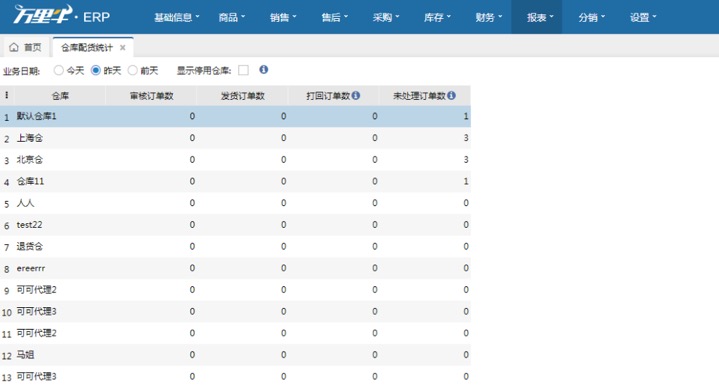Click info icon in 打回订单数 header
719x386 pixels.
coord(356,95)
